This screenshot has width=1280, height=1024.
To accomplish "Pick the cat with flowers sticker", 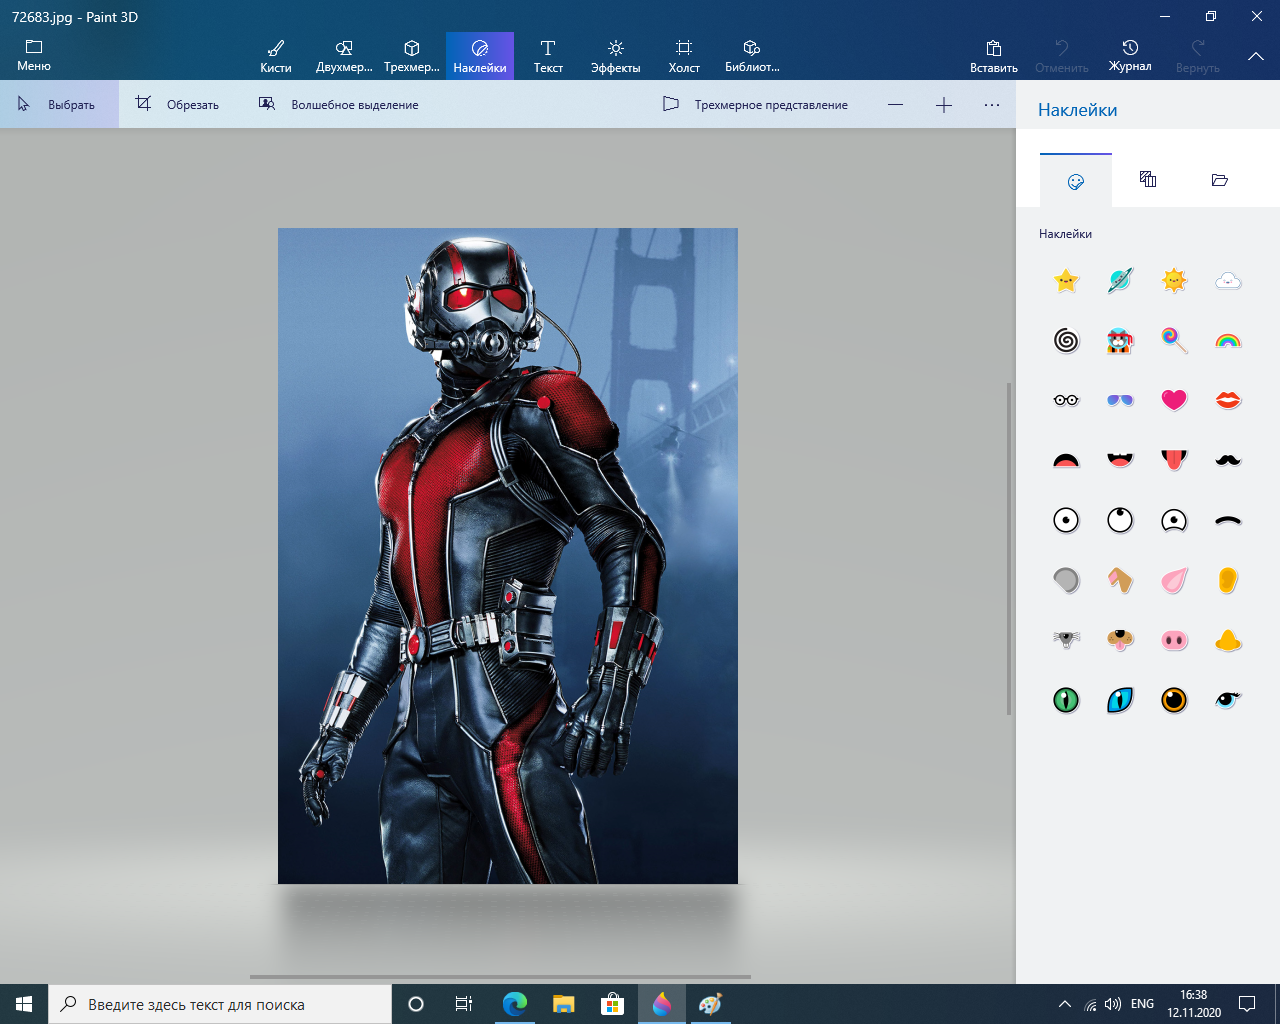I will 1121,341.
